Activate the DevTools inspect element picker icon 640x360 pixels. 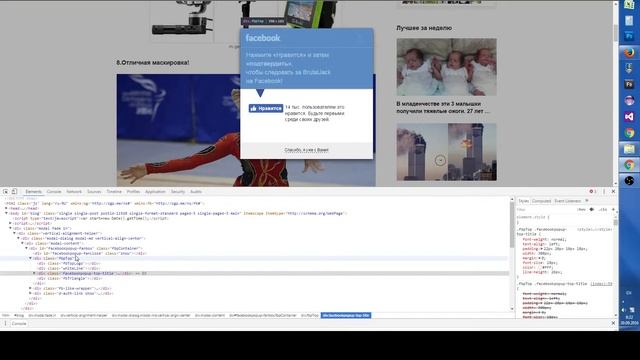click(6, 191)
